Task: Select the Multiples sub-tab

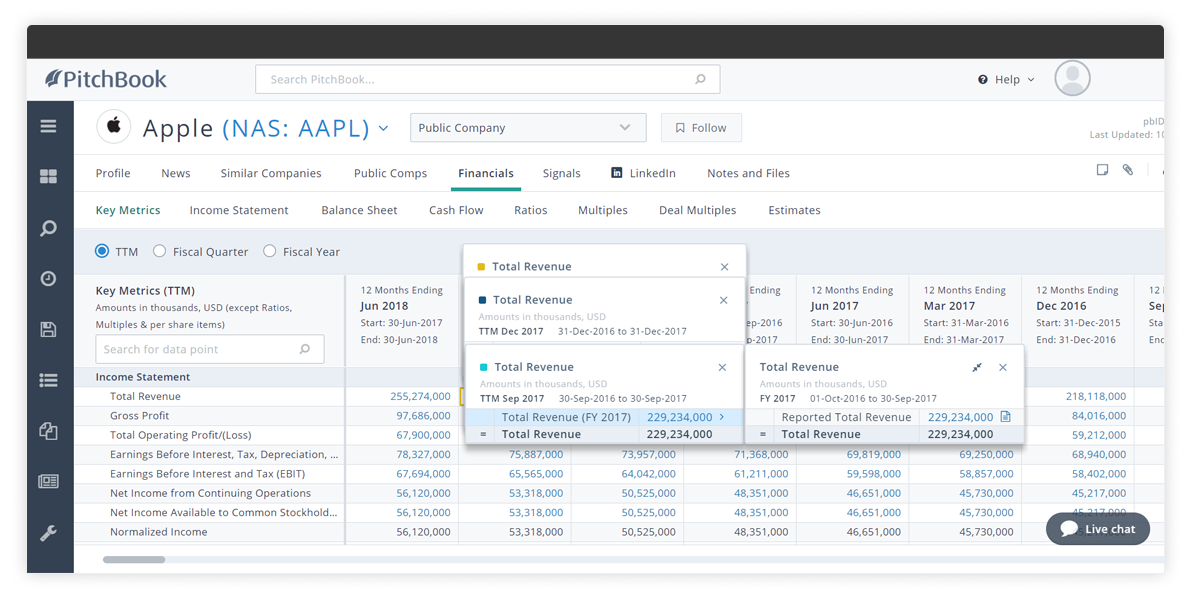Action: tap(603, 210)
